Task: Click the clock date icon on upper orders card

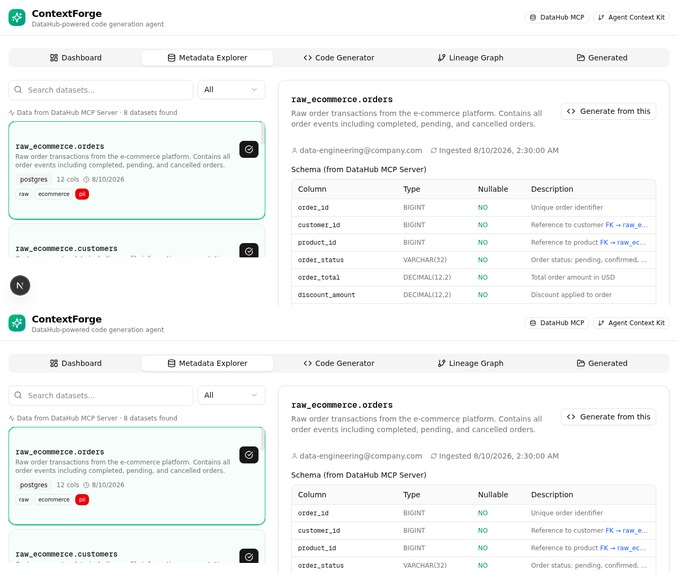Action: (x=86, y=179)
